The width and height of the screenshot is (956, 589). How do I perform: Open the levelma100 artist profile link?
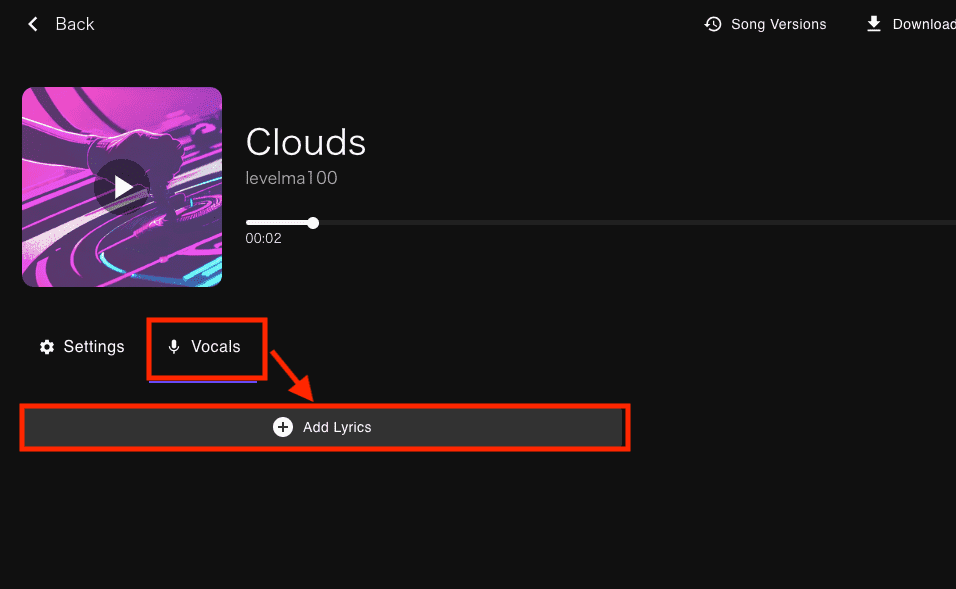coord(291,178)
